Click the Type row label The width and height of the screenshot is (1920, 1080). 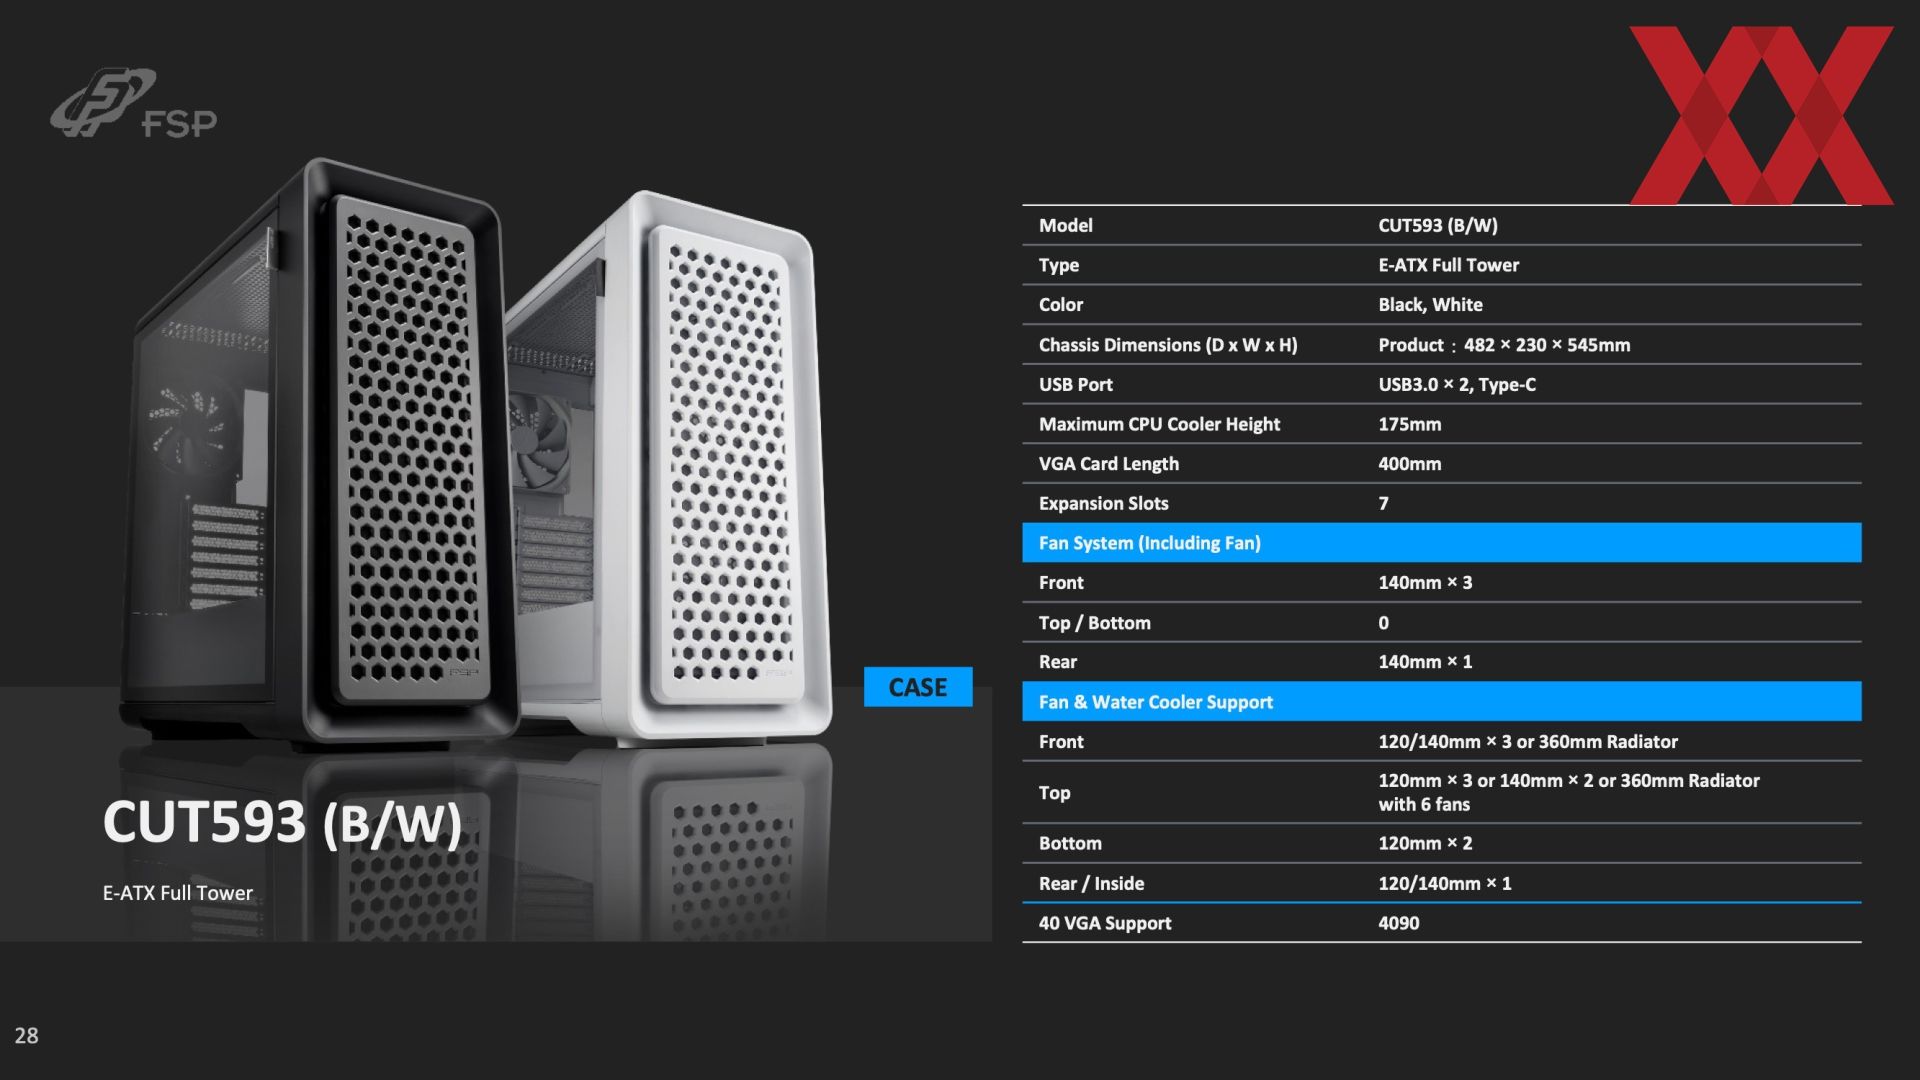1059,265
